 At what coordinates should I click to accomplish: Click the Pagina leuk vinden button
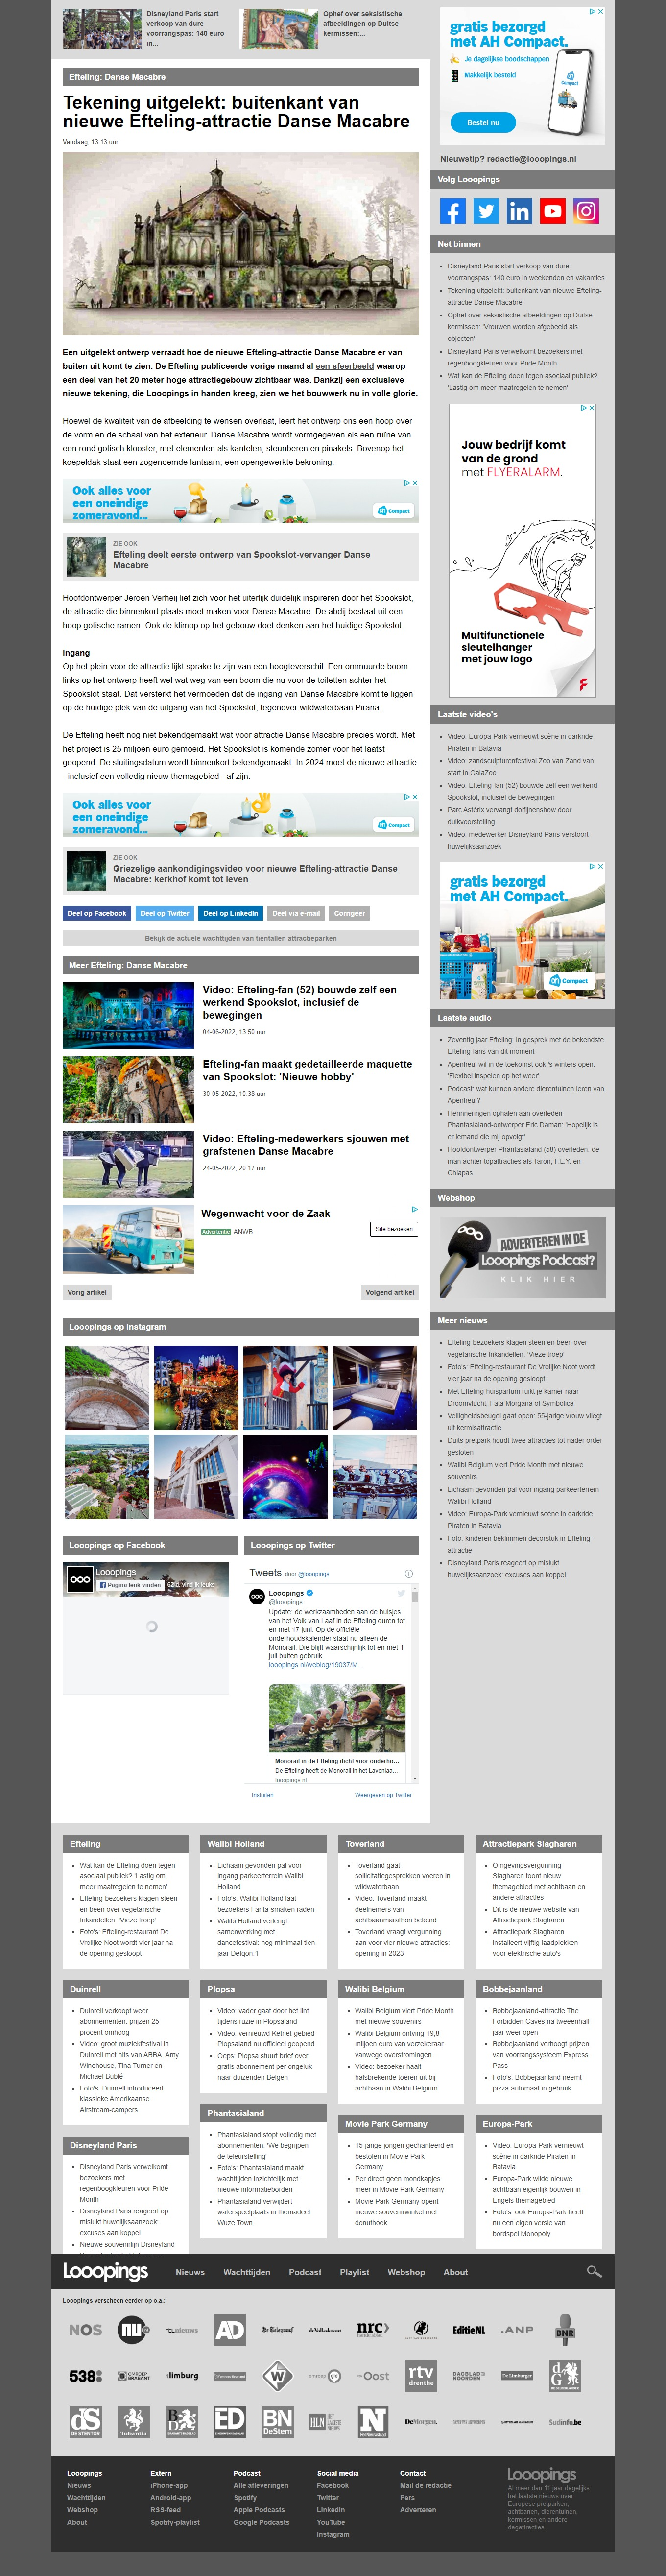coord(130,1585)
